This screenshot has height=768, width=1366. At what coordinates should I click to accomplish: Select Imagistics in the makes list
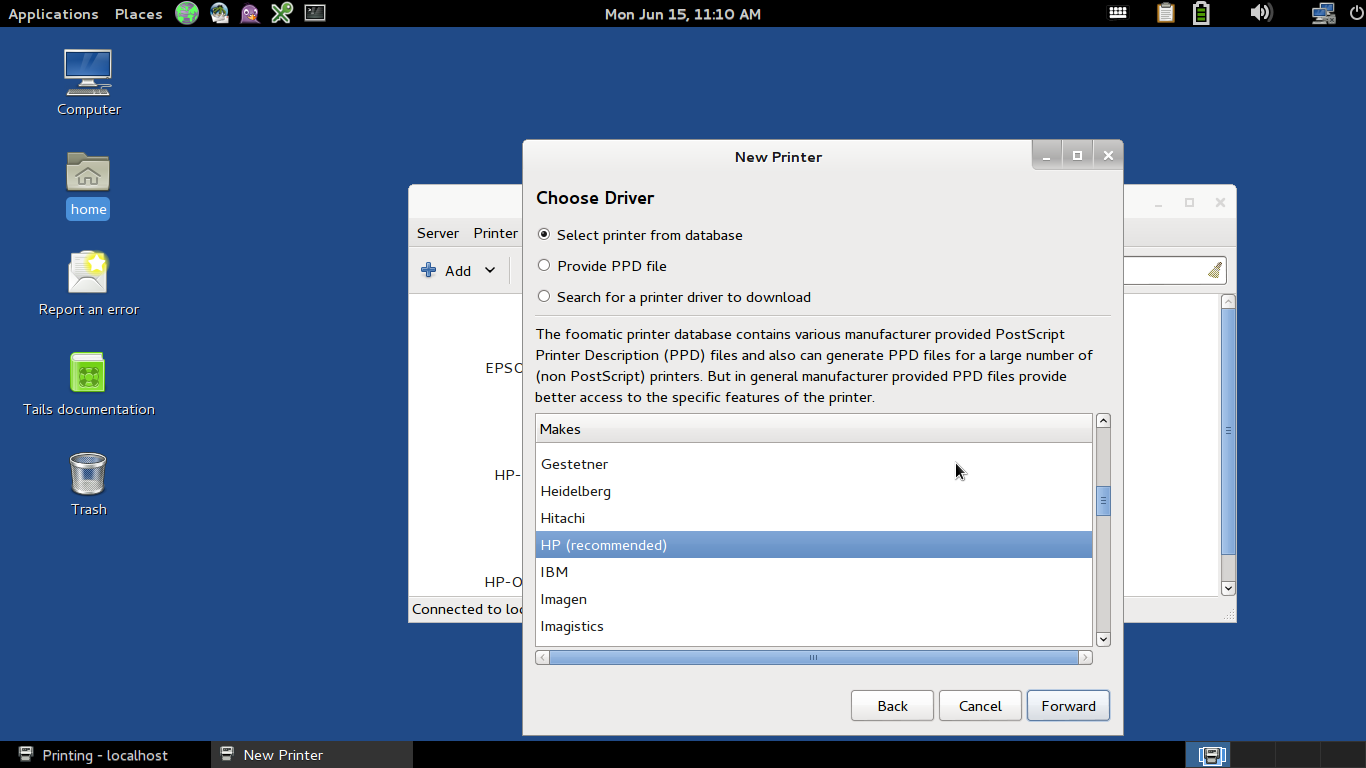point(813,626)
